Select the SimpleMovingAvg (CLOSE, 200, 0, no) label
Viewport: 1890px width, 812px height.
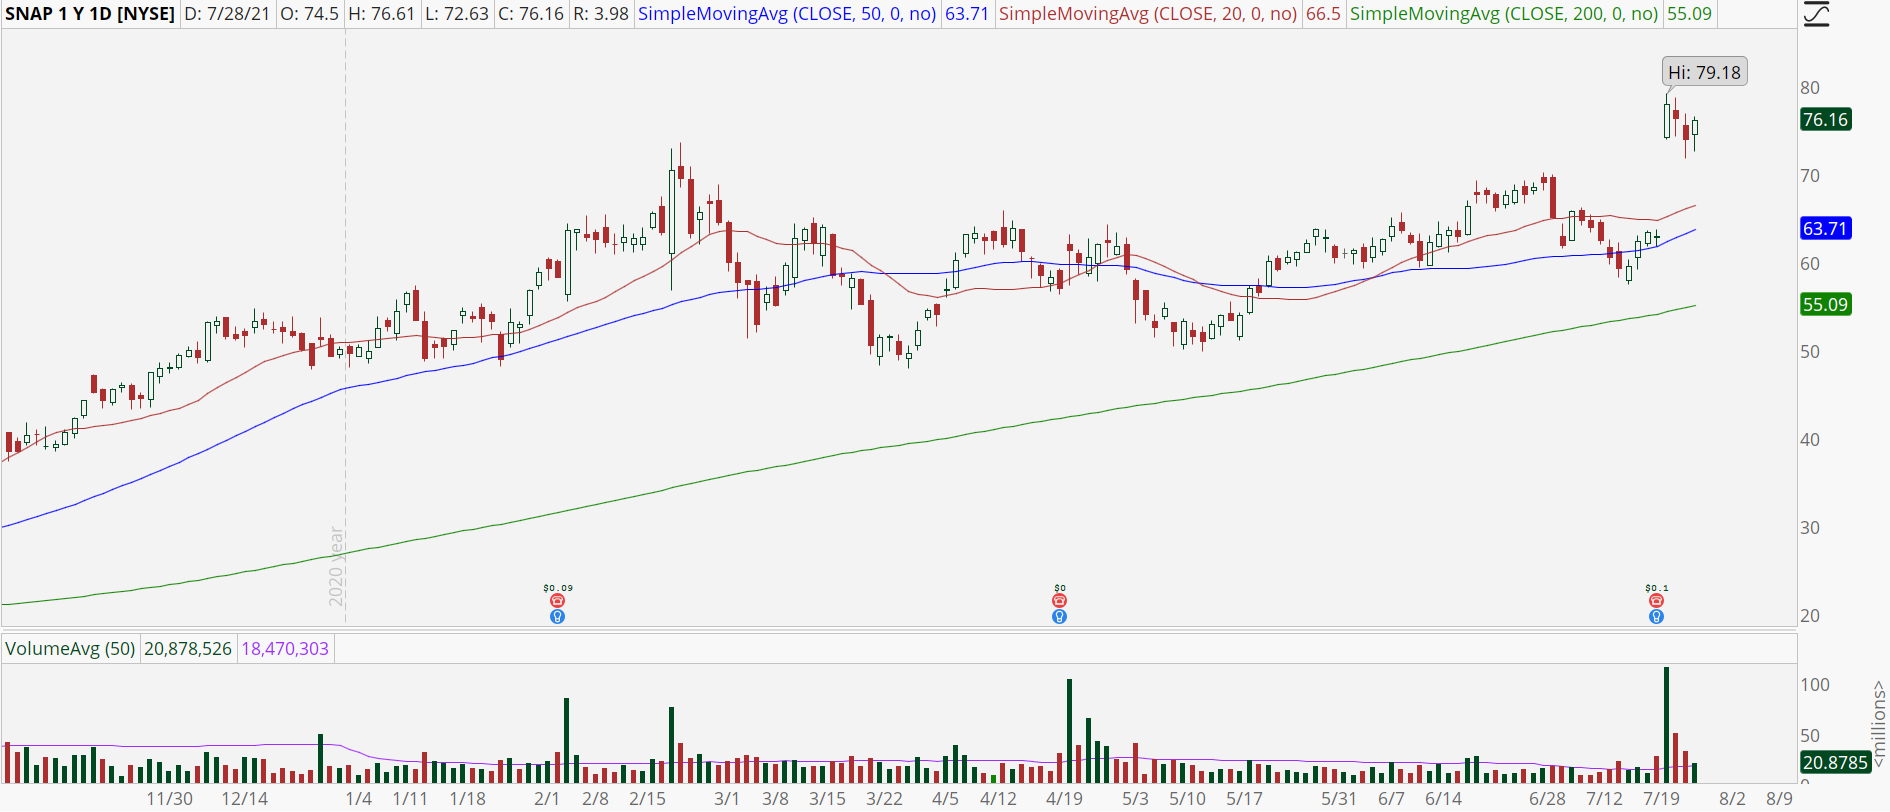1504,14
